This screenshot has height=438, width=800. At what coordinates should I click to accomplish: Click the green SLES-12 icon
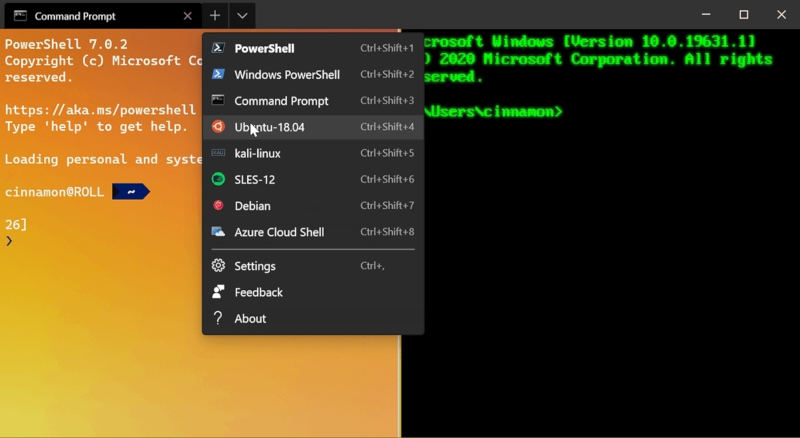[x=218, y=179]
